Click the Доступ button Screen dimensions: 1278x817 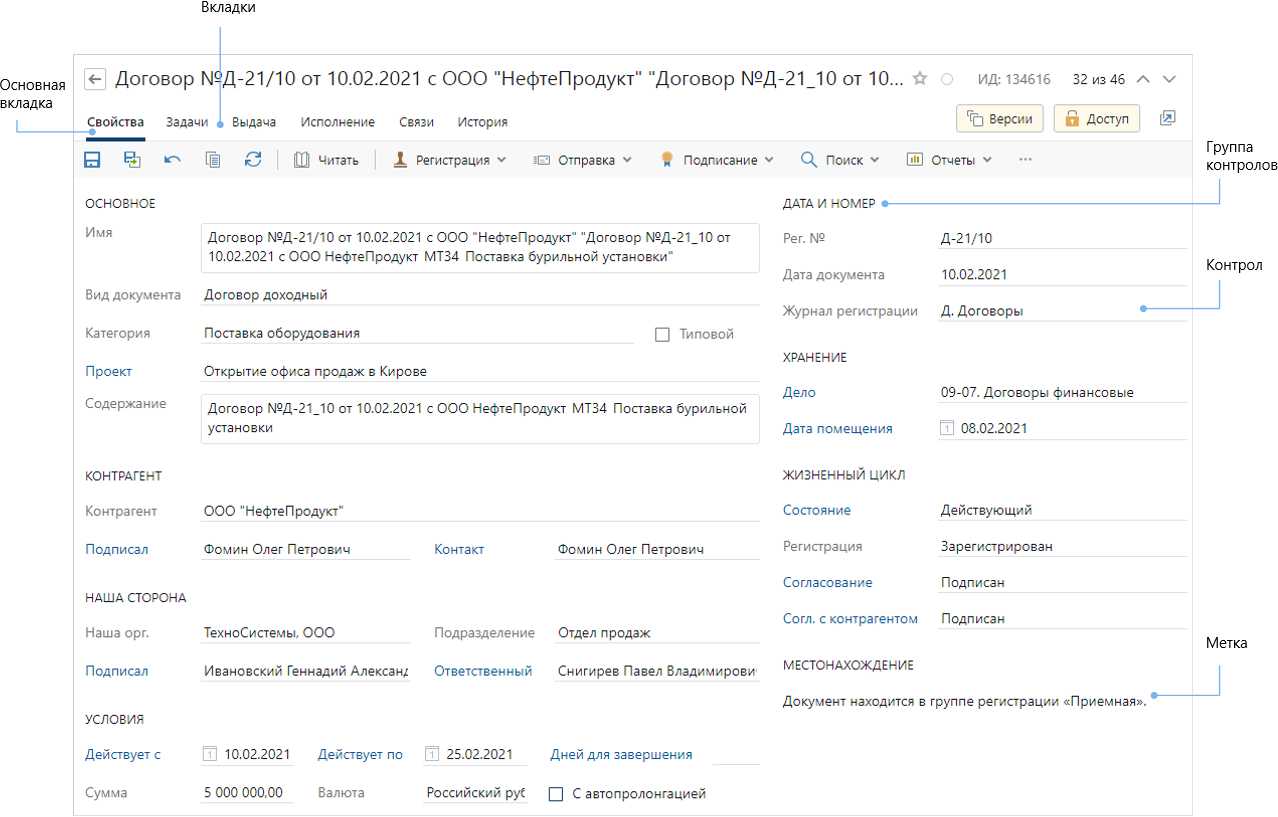(x=1097, y=119)
